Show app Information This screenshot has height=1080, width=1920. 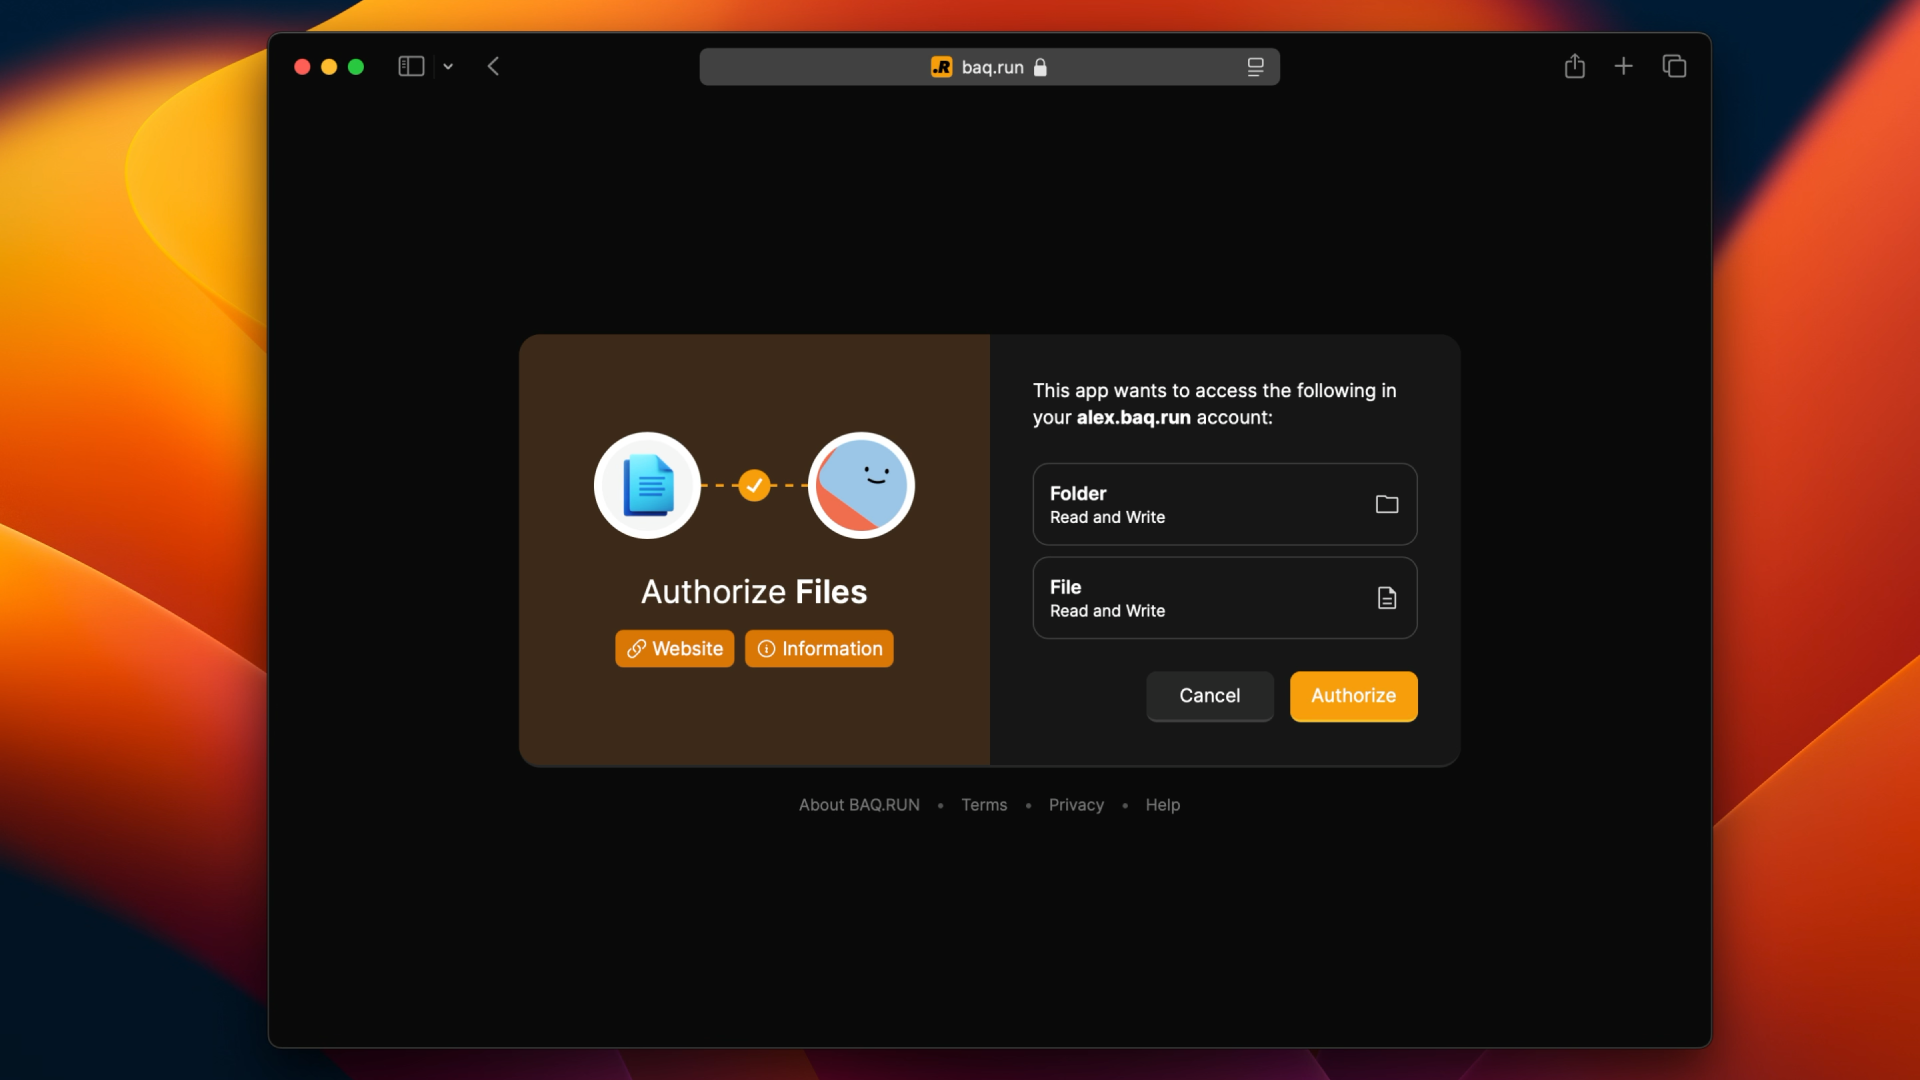coord(819,649)
